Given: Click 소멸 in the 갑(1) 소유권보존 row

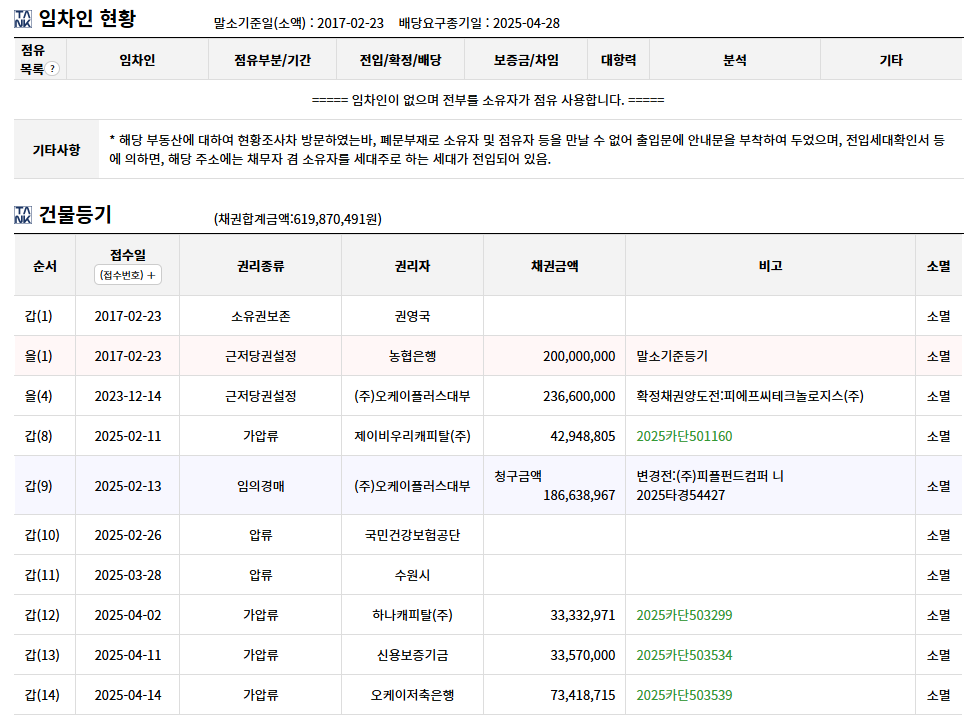Looking at the screenshot, I should pyautogui.click(x=939, y=316).
